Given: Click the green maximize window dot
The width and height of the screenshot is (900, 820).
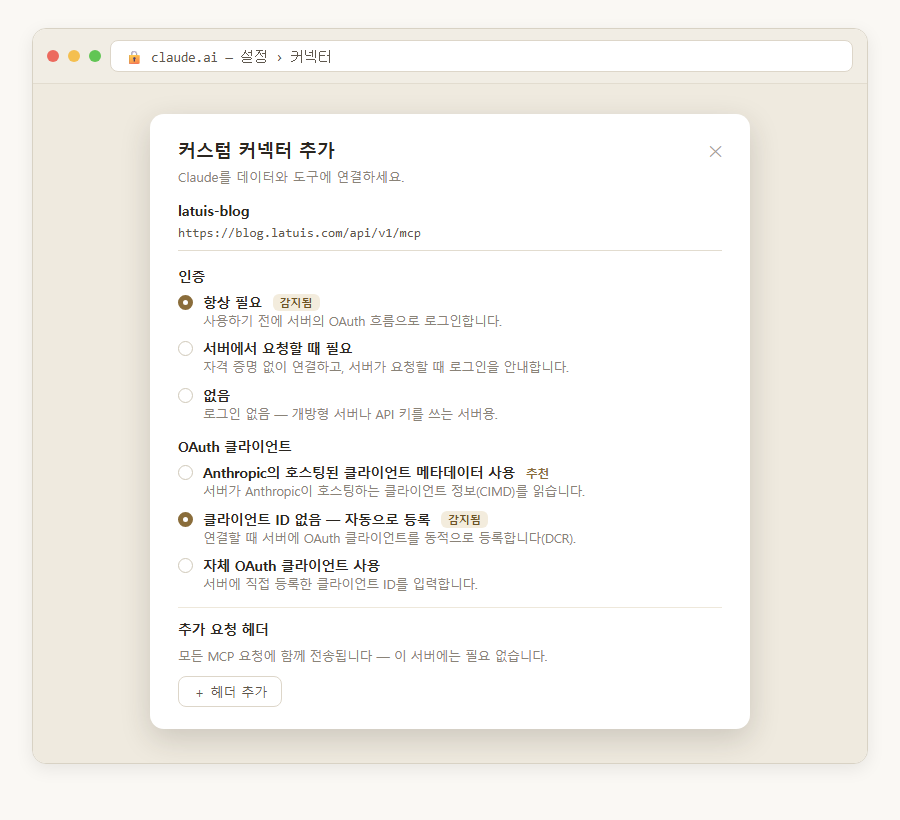Looking at the screenshot, I should tap(95, 56).
